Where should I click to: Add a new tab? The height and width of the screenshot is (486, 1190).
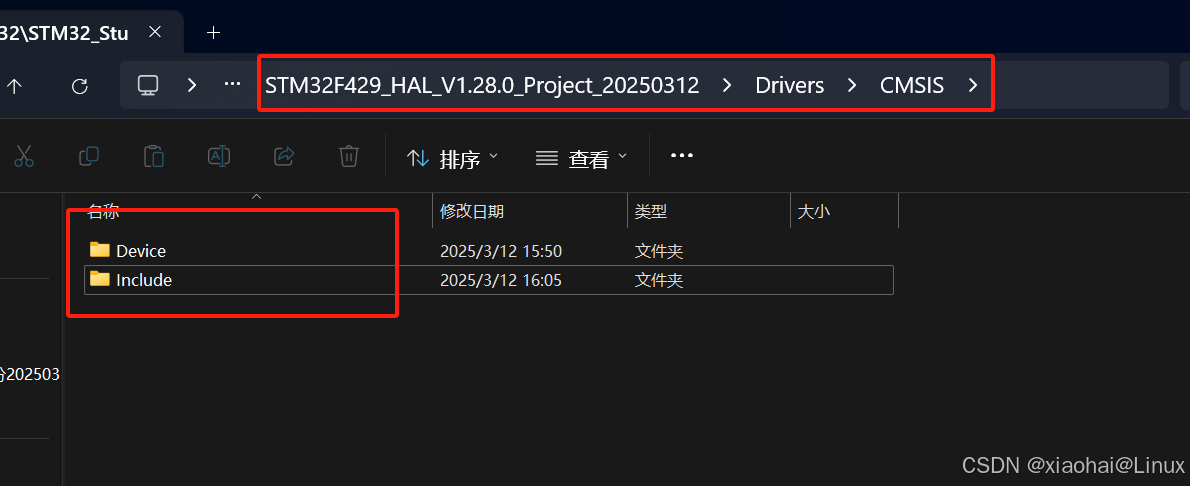[214, 33]
